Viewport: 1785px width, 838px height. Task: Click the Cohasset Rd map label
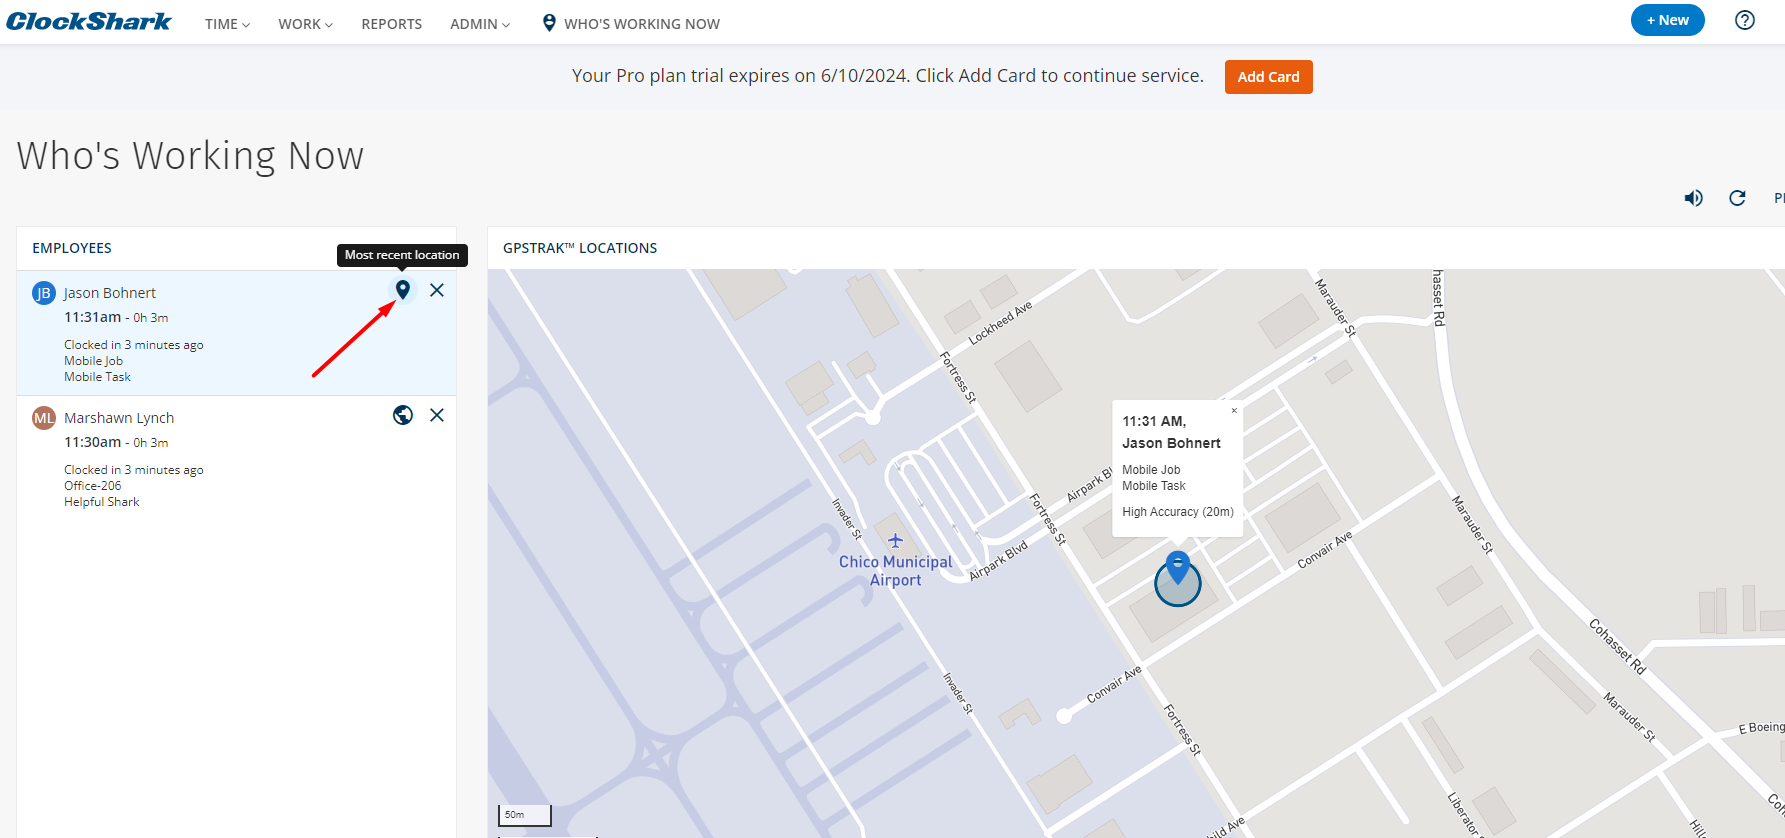coord(1617,646)
